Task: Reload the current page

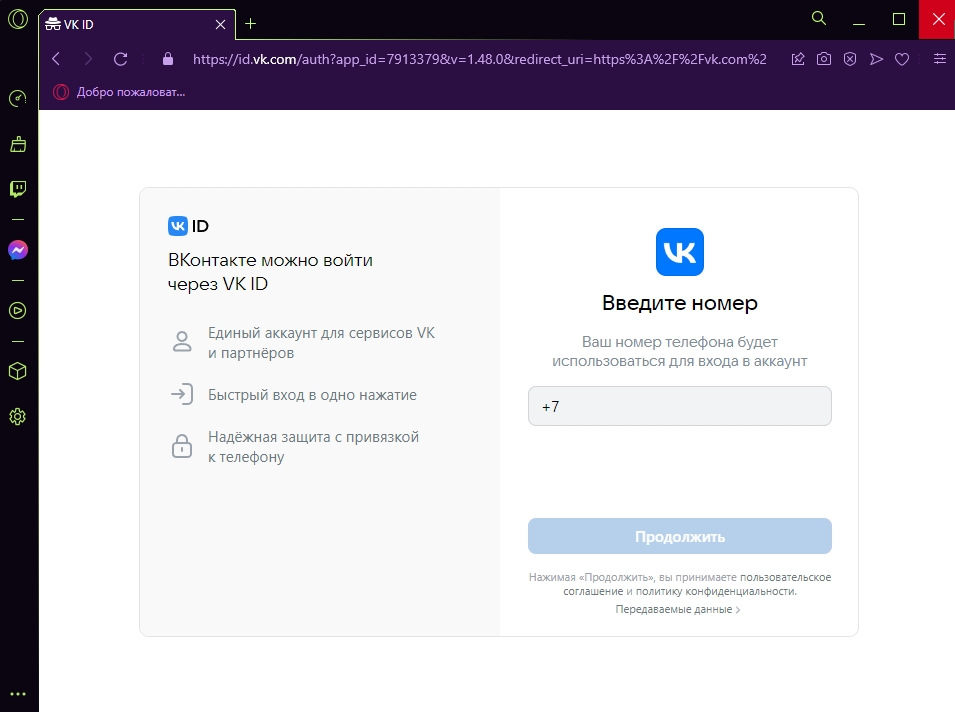Action: click(x=121, y=58)
